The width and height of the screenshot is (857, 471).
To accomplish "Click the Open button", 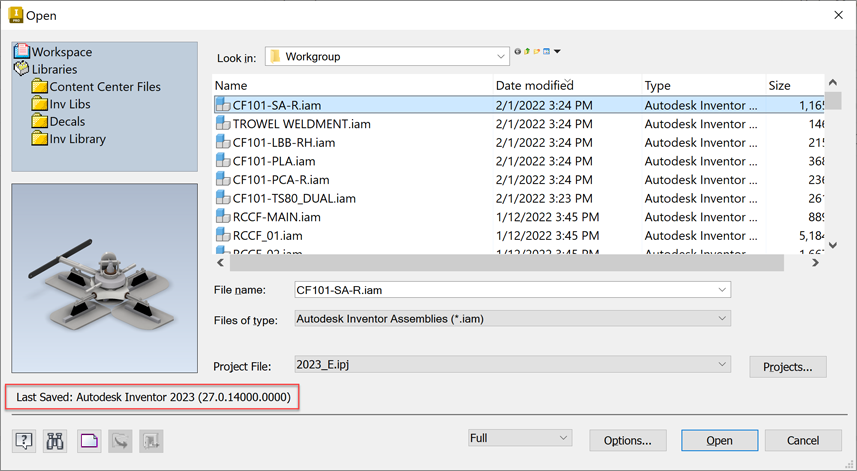I will (719, 440).
